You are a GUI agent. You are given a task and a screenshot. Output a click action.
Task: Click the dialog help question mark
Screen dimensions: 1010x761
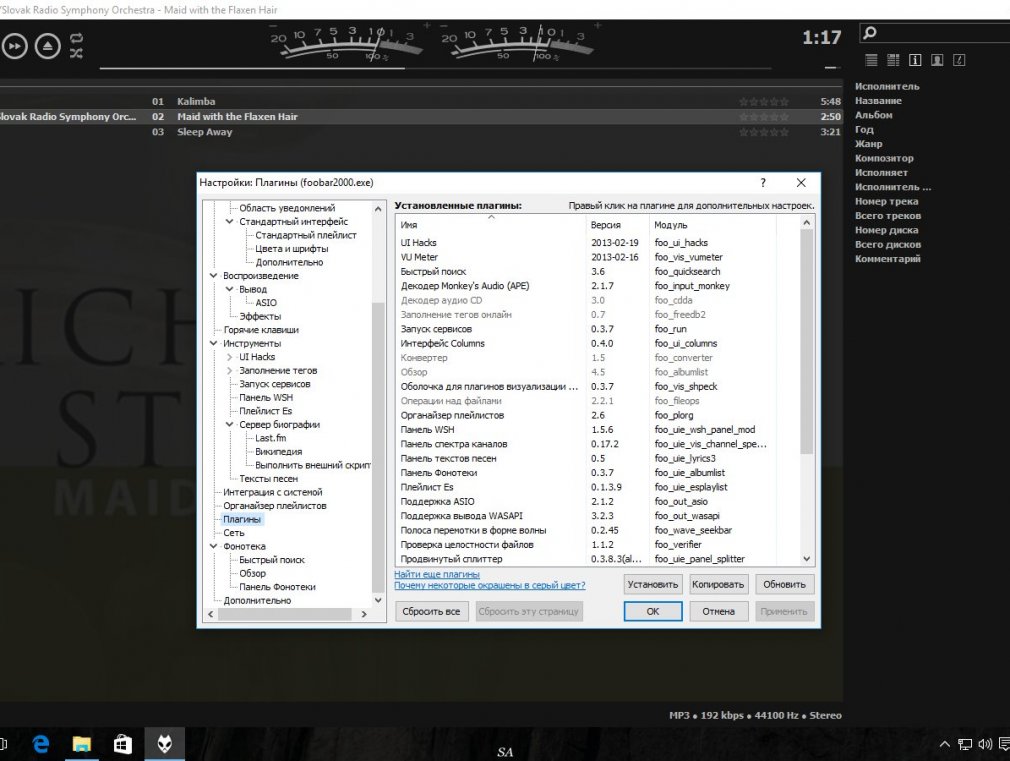click(x=763, y=182)
